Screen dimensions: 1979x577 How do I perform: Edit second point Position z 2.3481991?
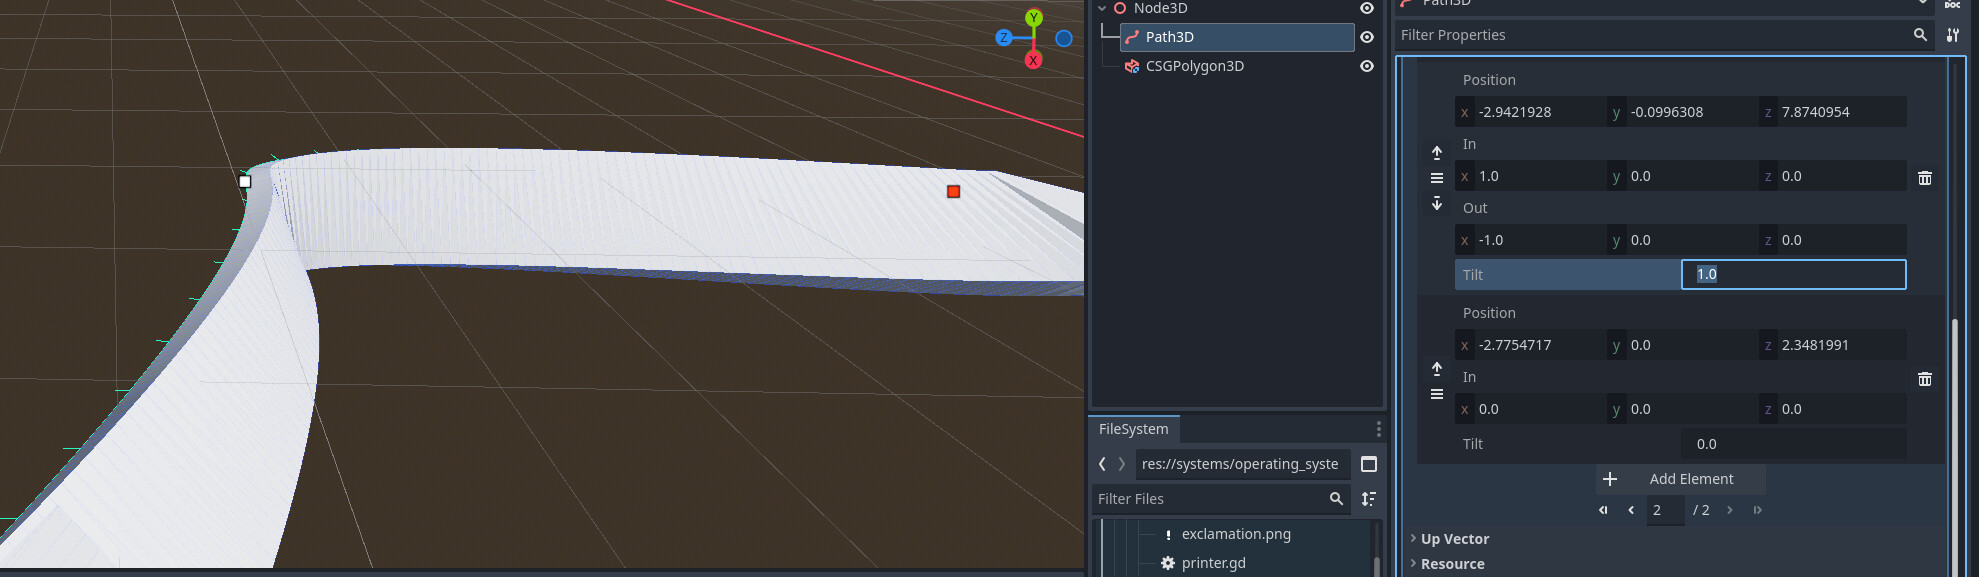pyautogui.click(x=1832, y=345)
